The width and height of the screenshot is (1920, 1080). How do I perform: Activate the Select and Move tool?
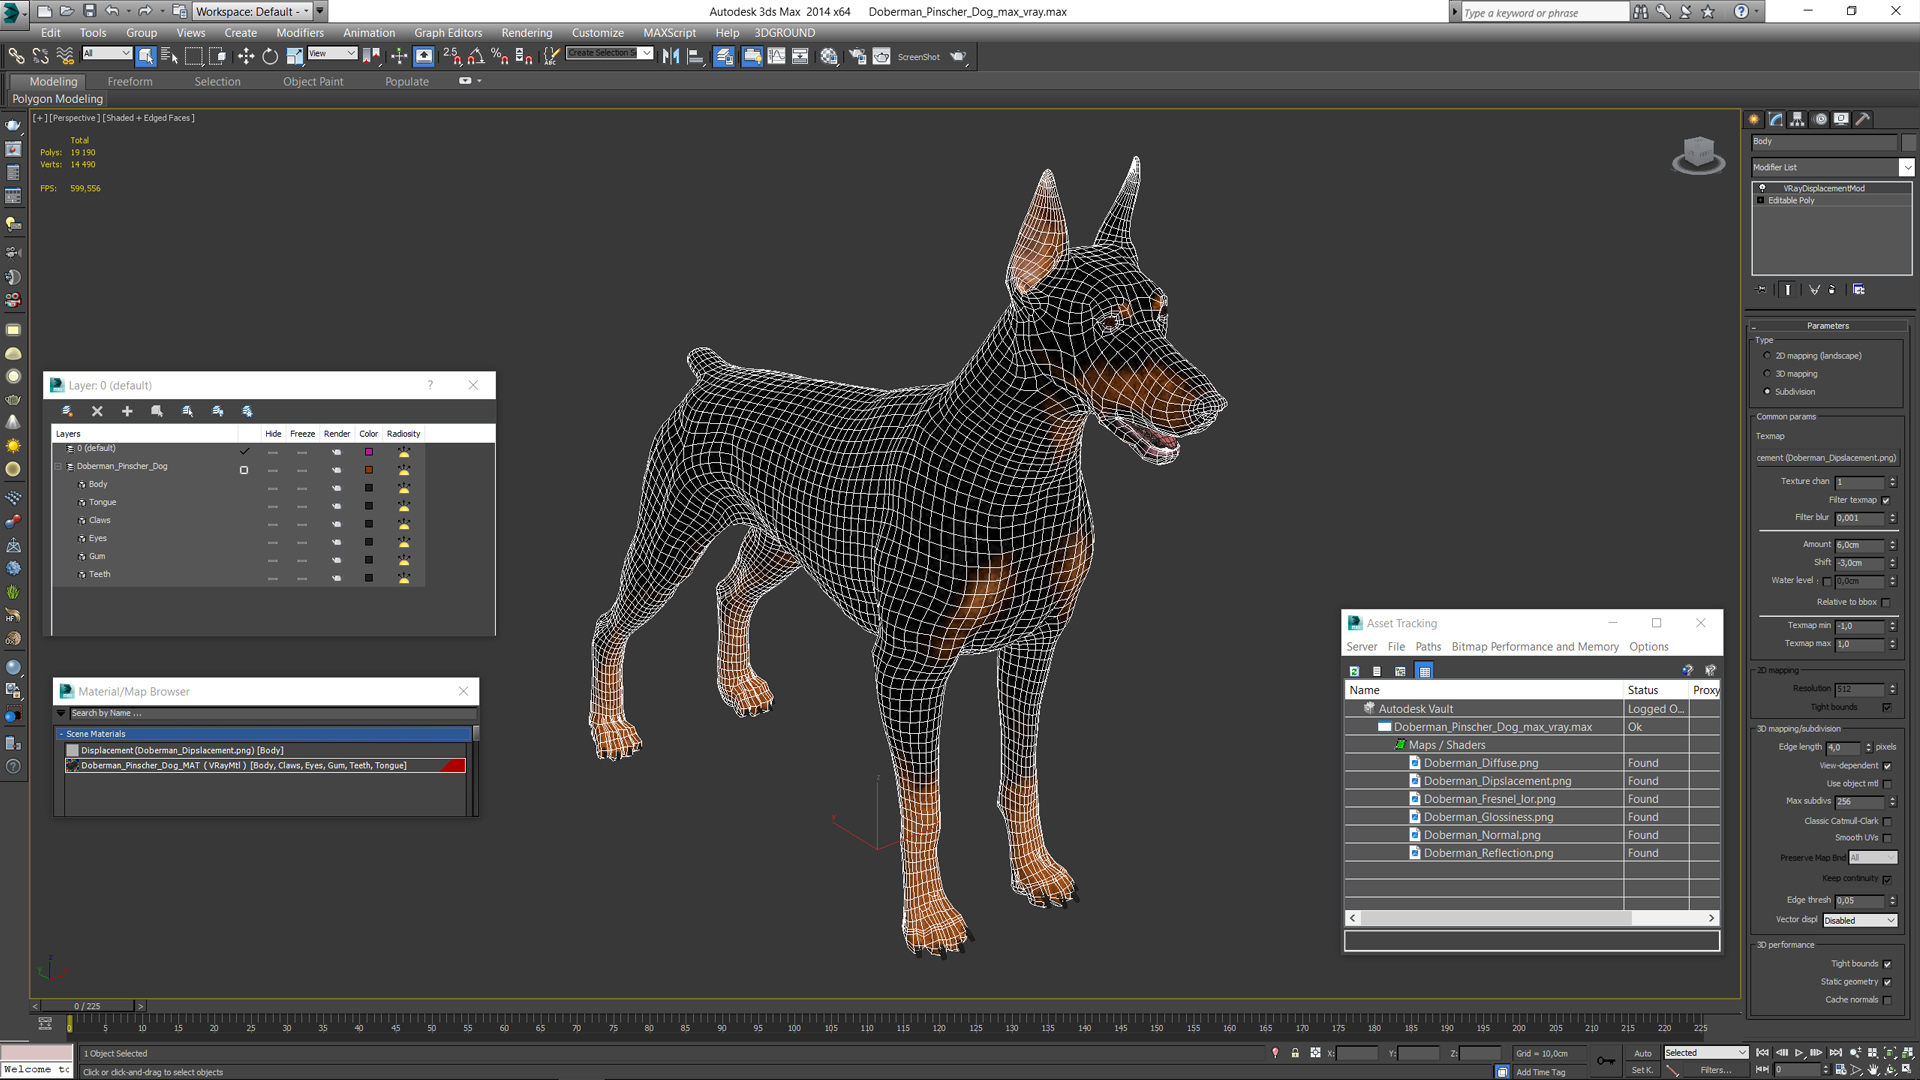click(x=246, y=56)
